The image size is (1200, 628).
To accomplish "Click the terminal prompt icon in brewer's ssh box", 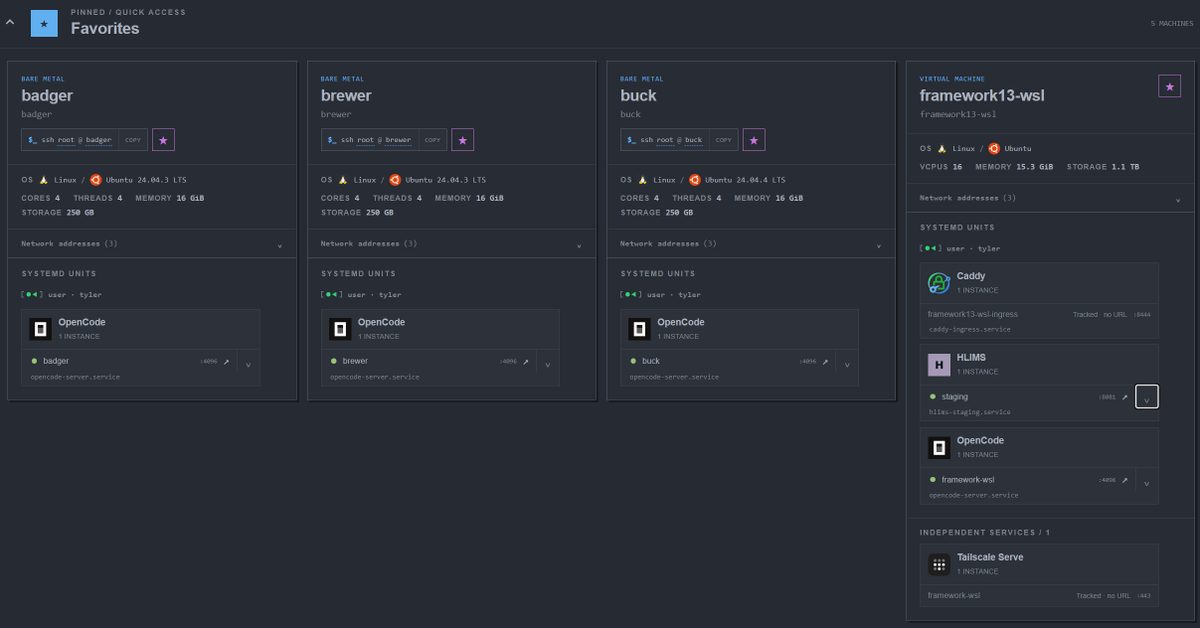I will (333, 140).
